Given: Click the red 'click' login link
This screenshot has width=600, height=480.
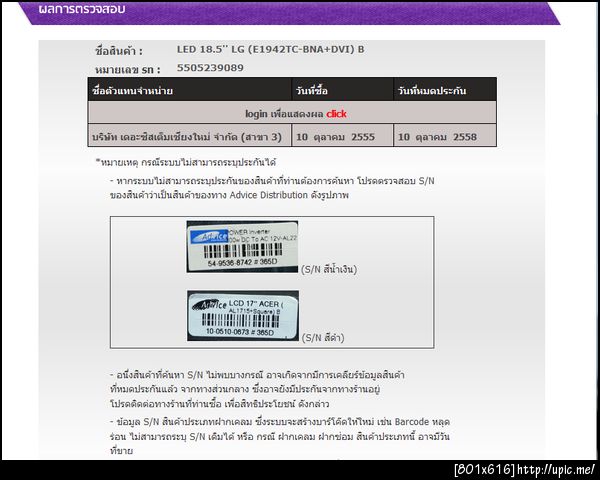Looking at the screenshot, I should [x=336, y=114].
